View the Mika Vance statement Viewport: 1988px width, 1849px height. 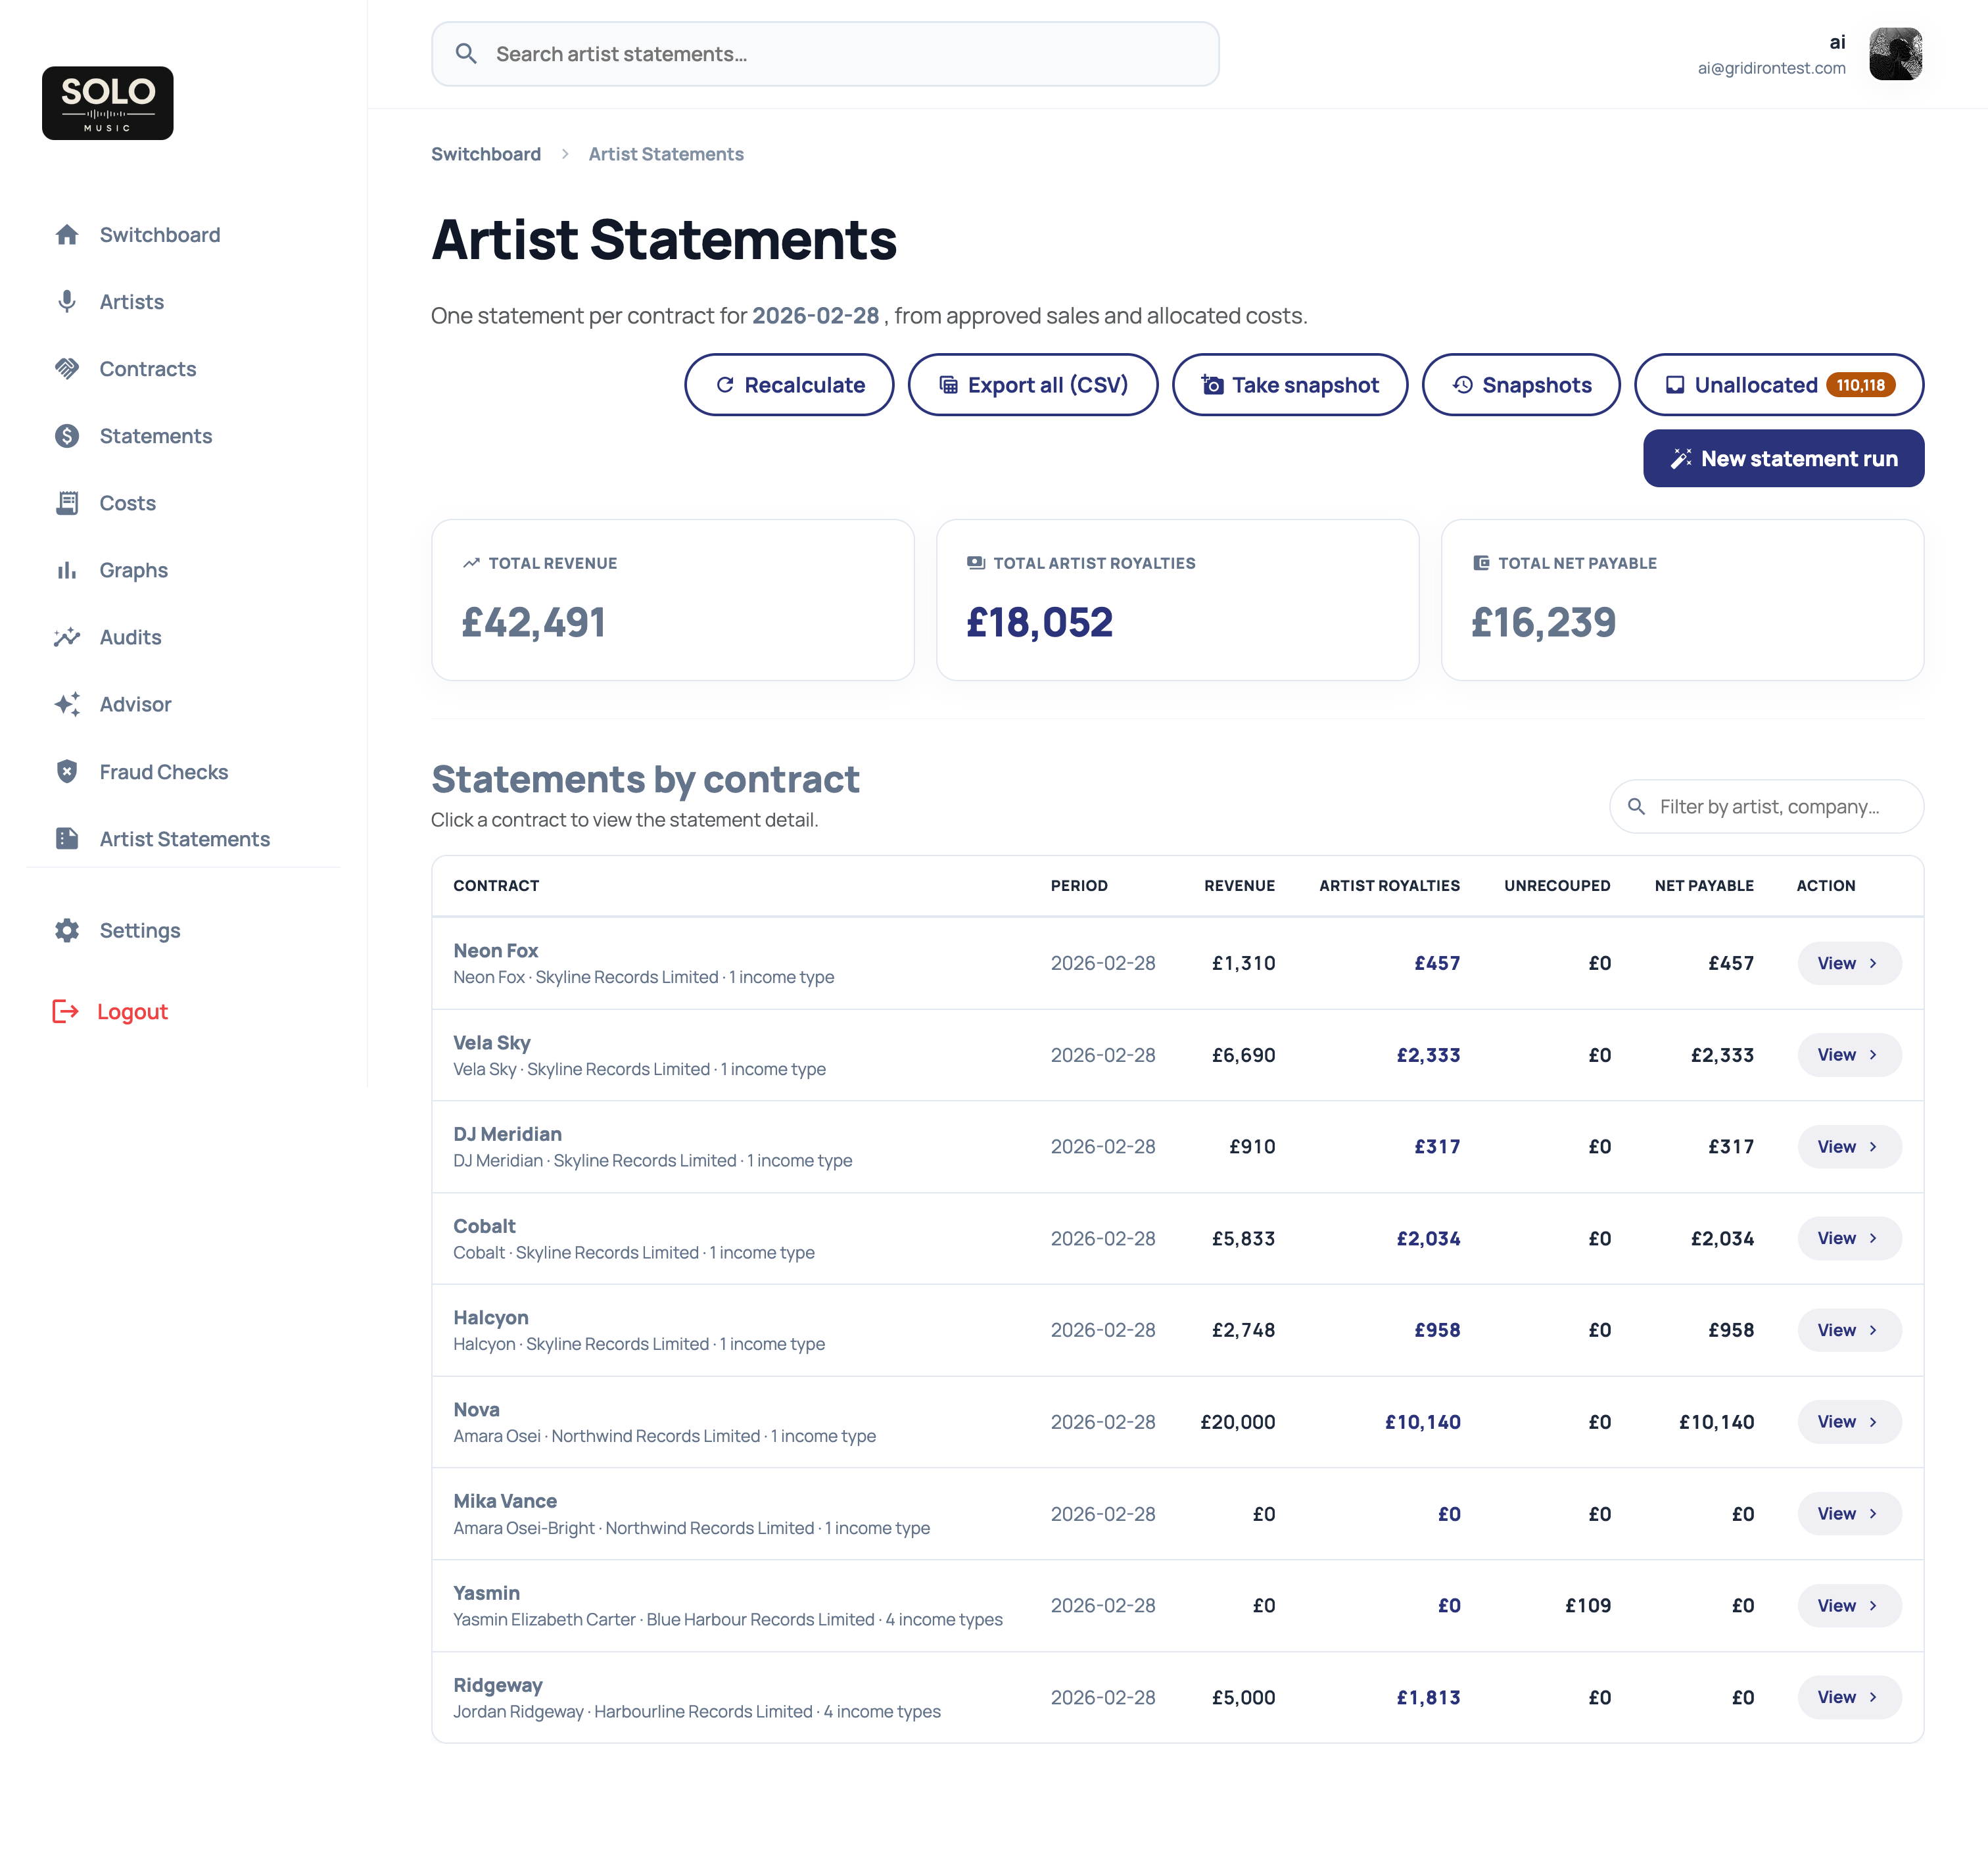(x=1850, y=1514)
